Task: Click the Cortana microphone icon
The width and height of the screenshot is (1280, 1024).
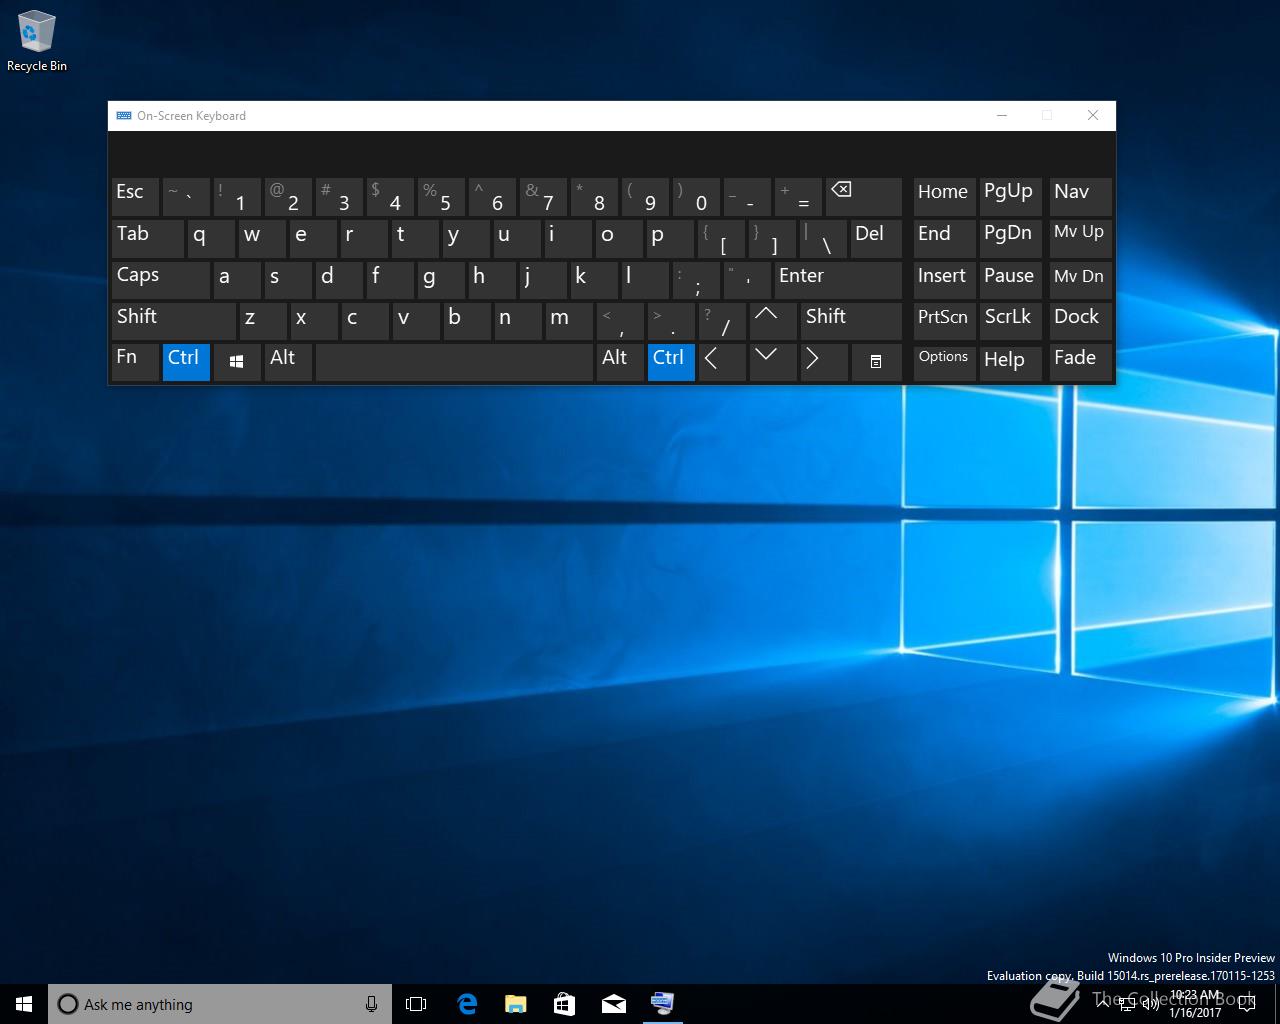Action: coord(371,1004)
